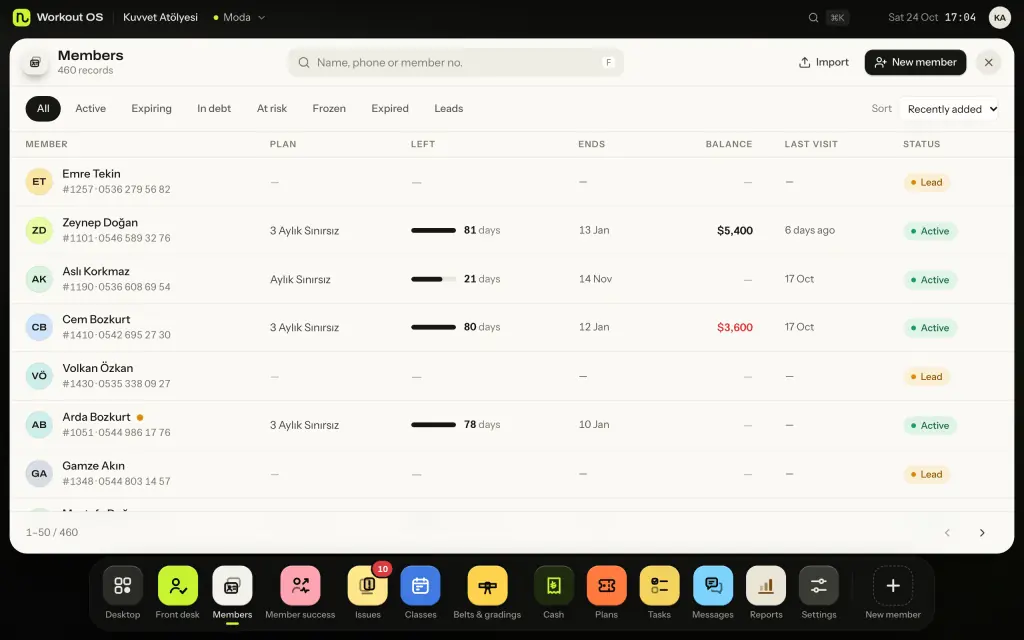
Task: Open the Messages chat icon
Action: tap(713, 585)
